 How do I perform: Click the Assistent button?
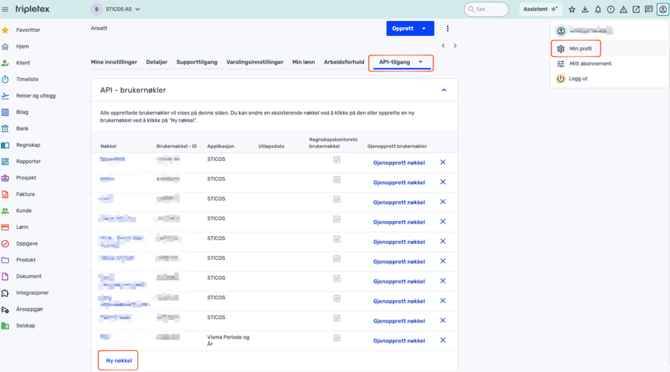point(540,9)
